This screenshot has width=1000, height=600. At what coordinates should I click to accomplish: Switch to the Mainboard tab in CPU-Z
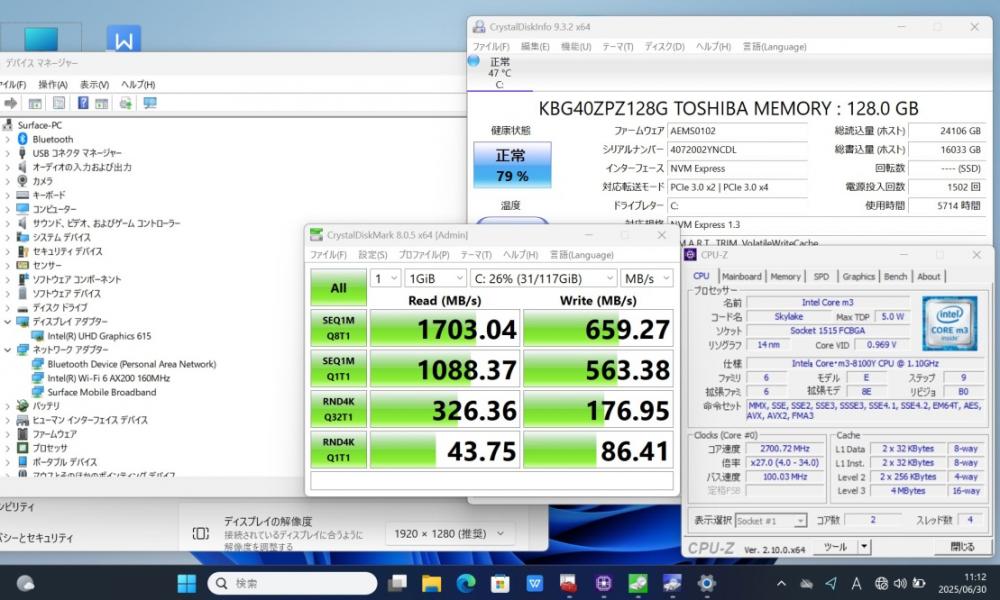point(741,276)
